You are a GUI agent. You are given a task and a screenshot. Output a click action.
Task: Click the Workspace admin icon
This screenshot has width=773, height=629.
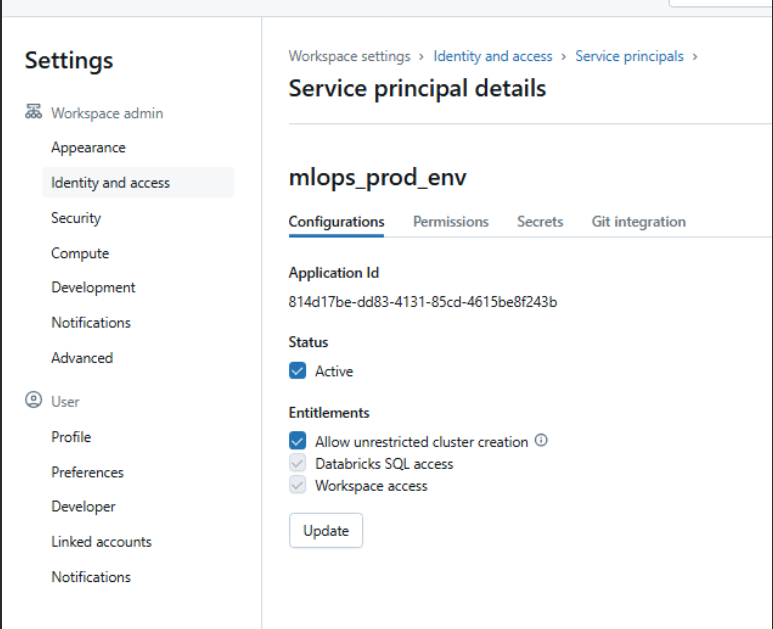[x=33, y=113]
